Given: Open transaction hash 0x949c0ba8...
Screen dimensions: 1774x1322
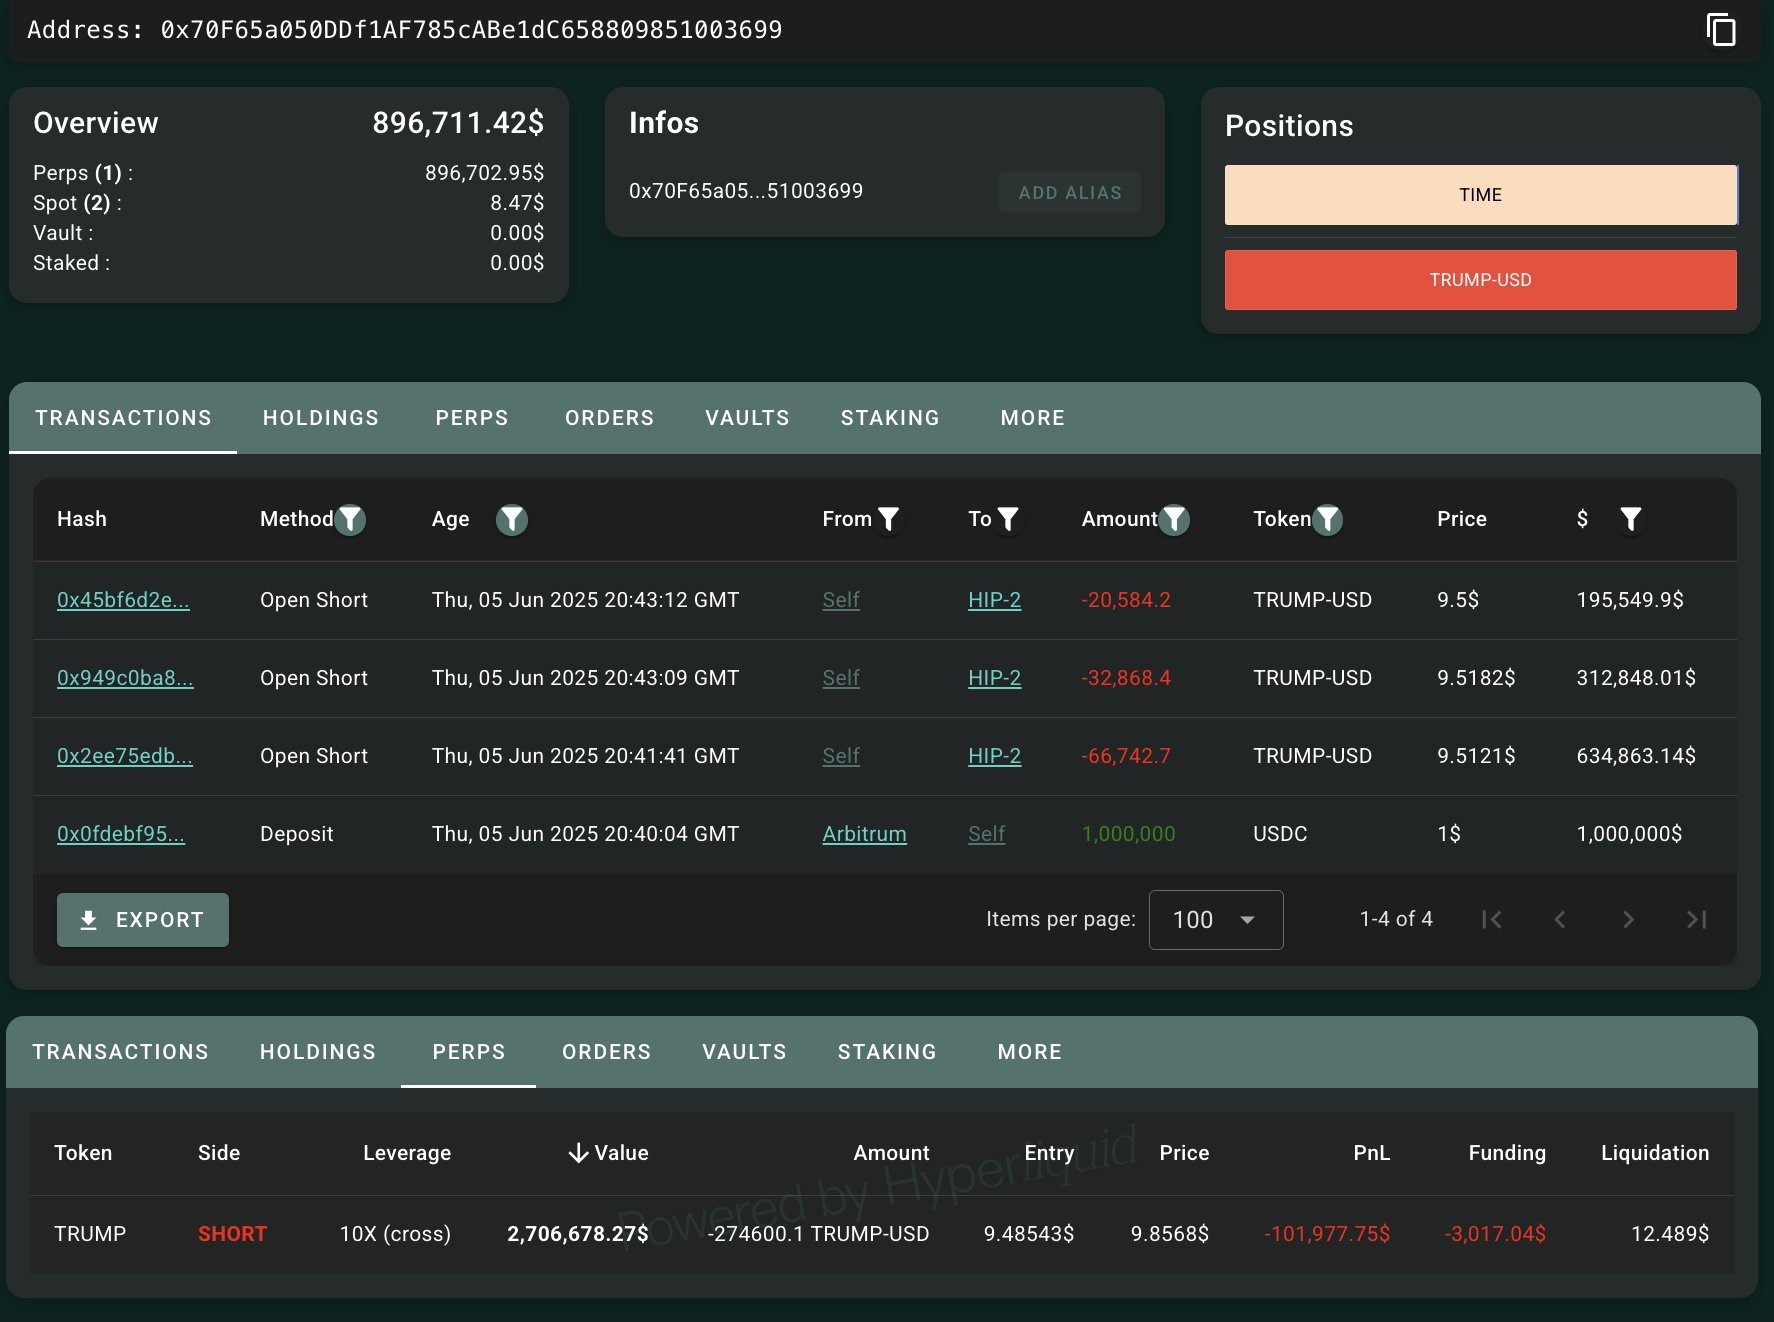Looking at the screenshot, I should [125, 678].
